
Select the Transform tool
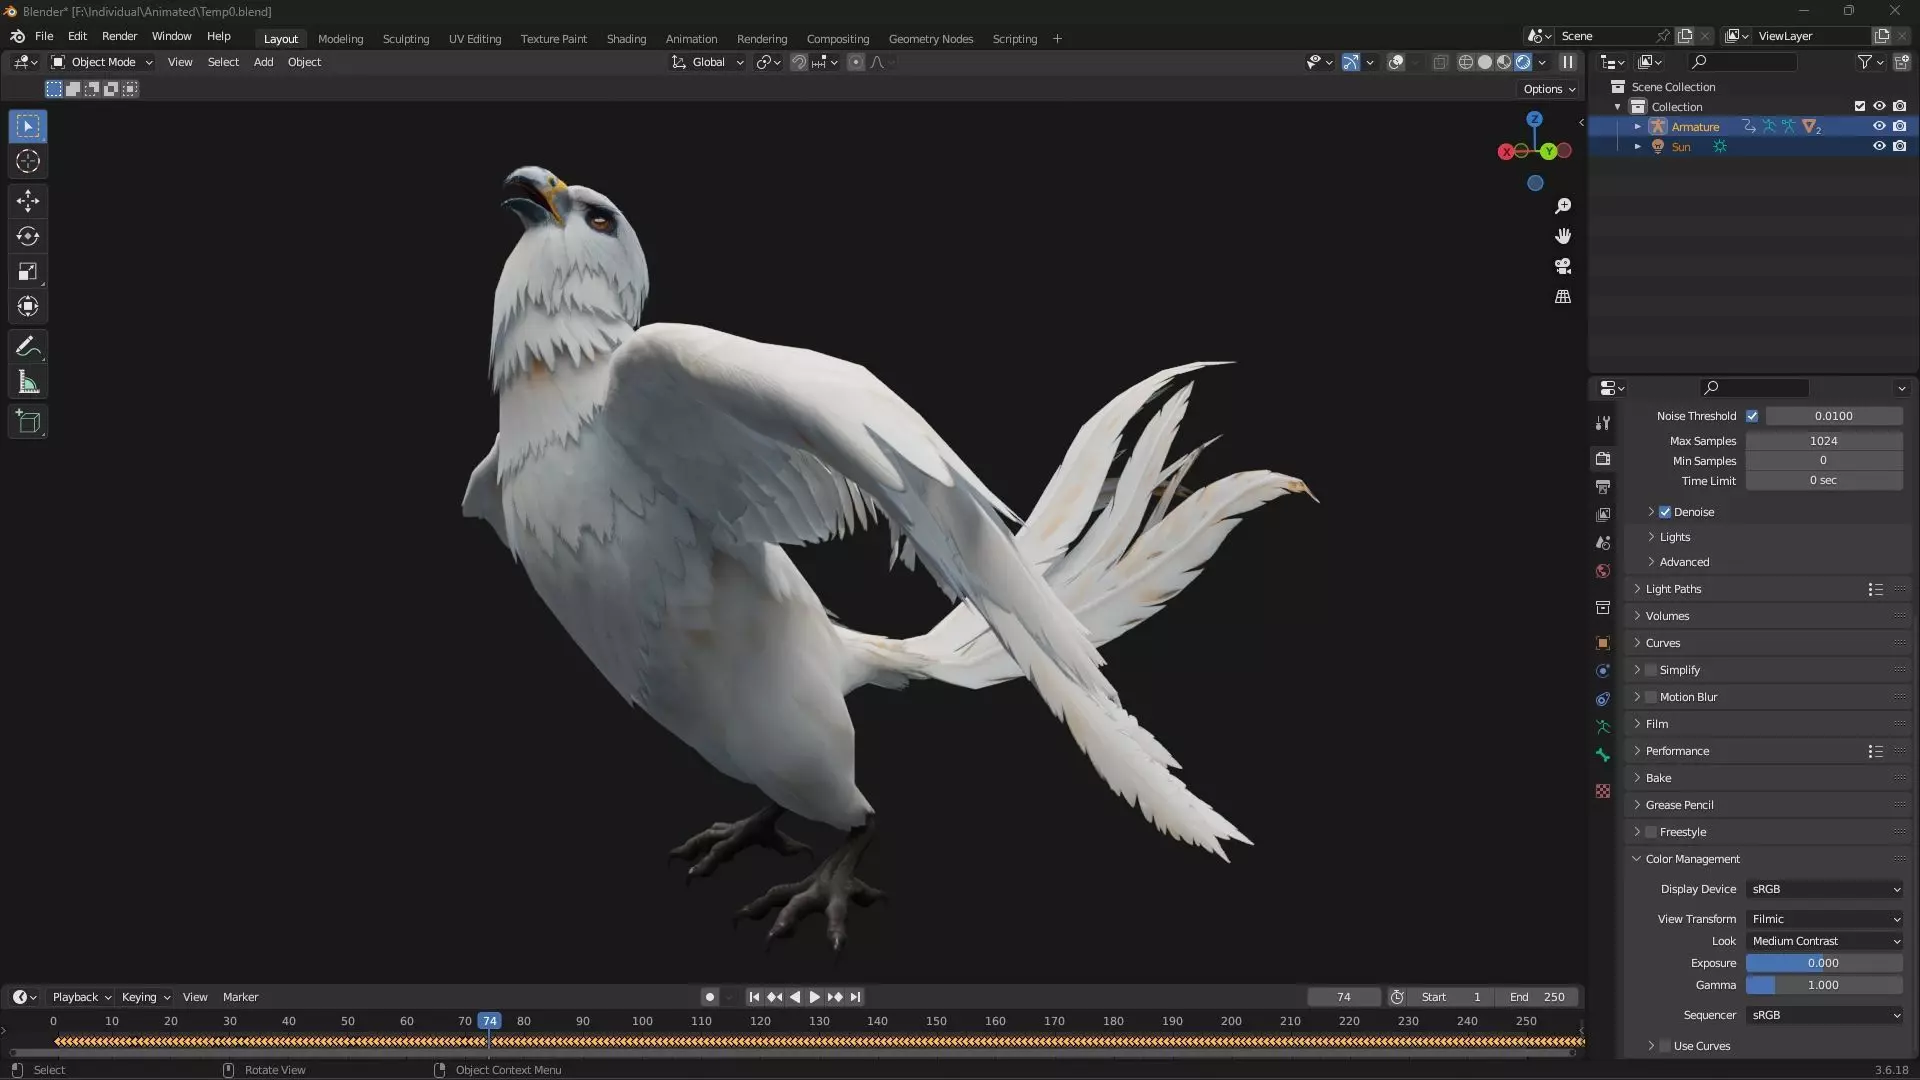(28, 306)
